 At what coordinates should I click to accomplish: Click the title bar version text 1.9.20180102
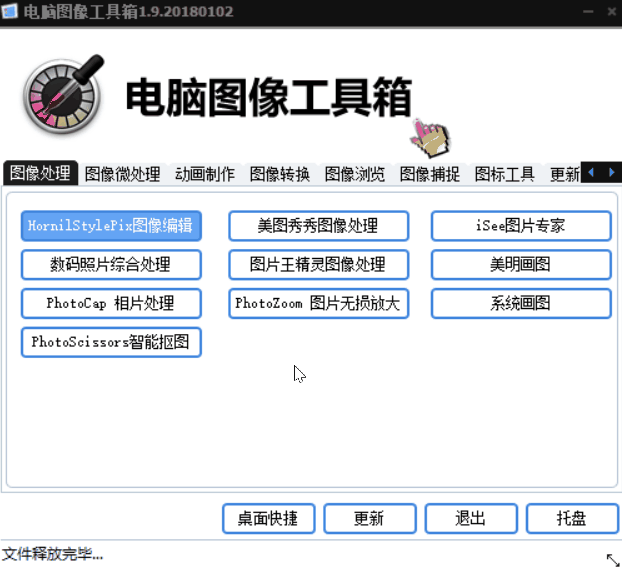[x=186, y=12]
